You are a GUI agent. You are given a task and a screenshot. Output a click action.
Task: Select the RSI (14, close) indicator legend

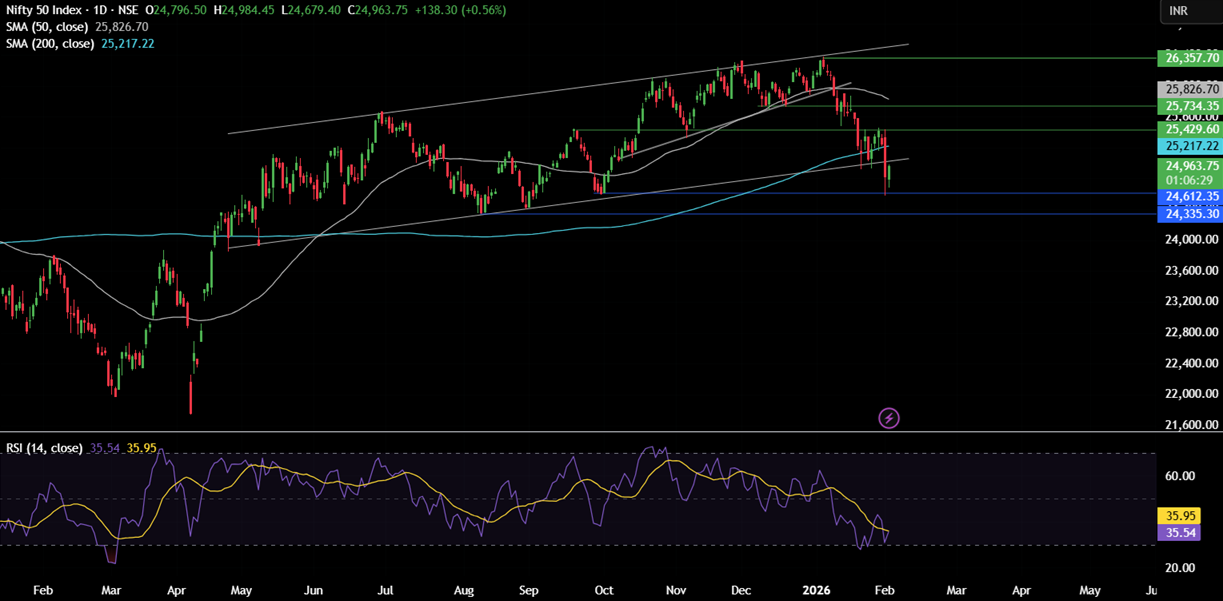tap(44, 447)
